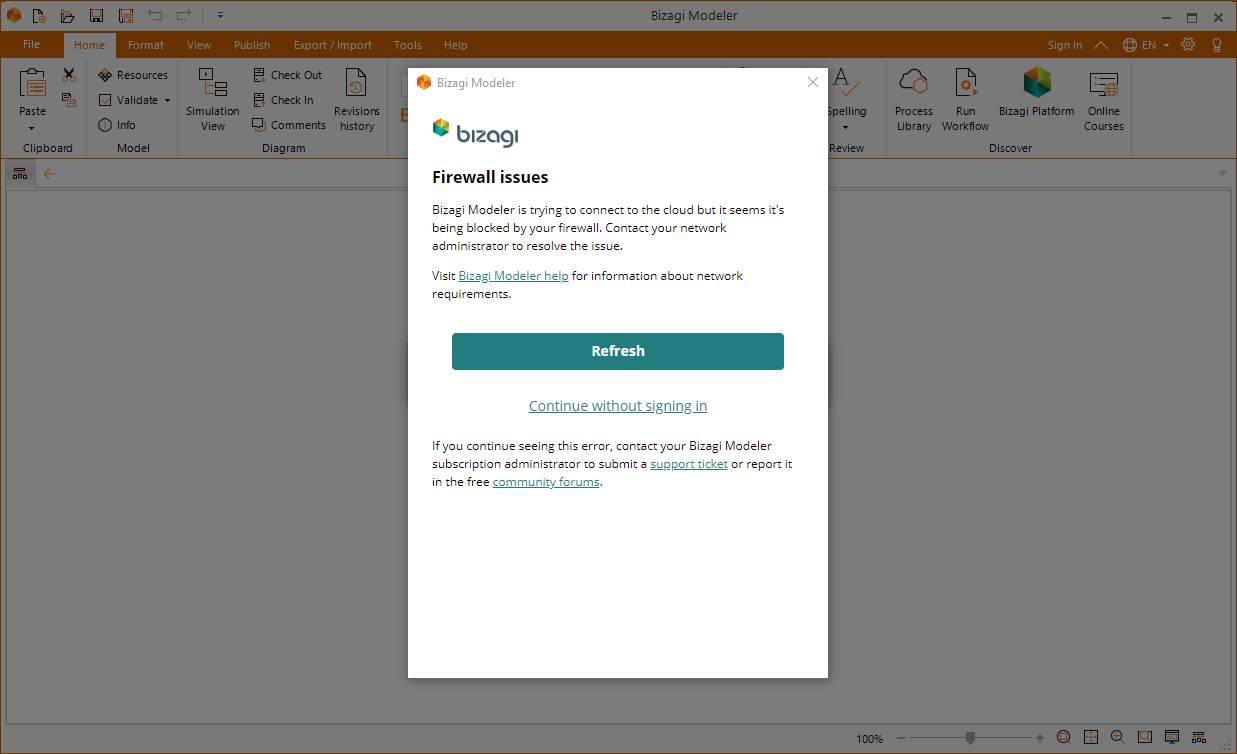The width and height of the screenshot is (1237, 754).
Task: Click the presentation mode icon
Action: pos(1172,738)
